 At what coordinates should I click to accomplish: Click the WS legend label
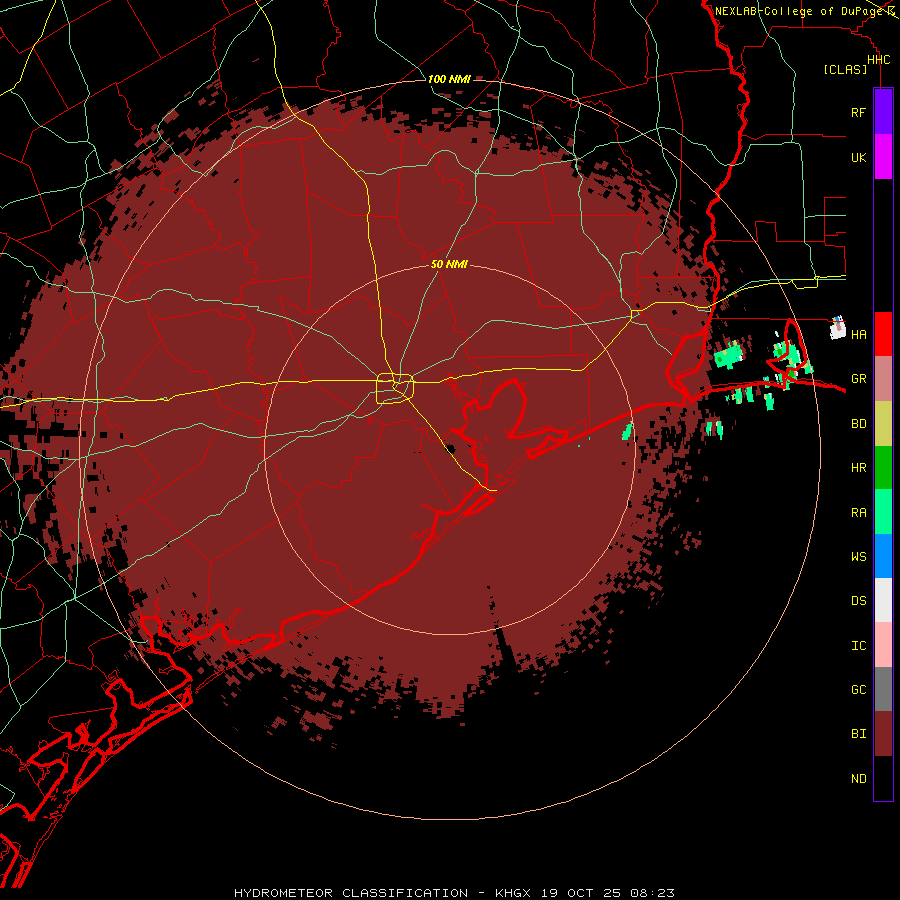coord(858,556)
